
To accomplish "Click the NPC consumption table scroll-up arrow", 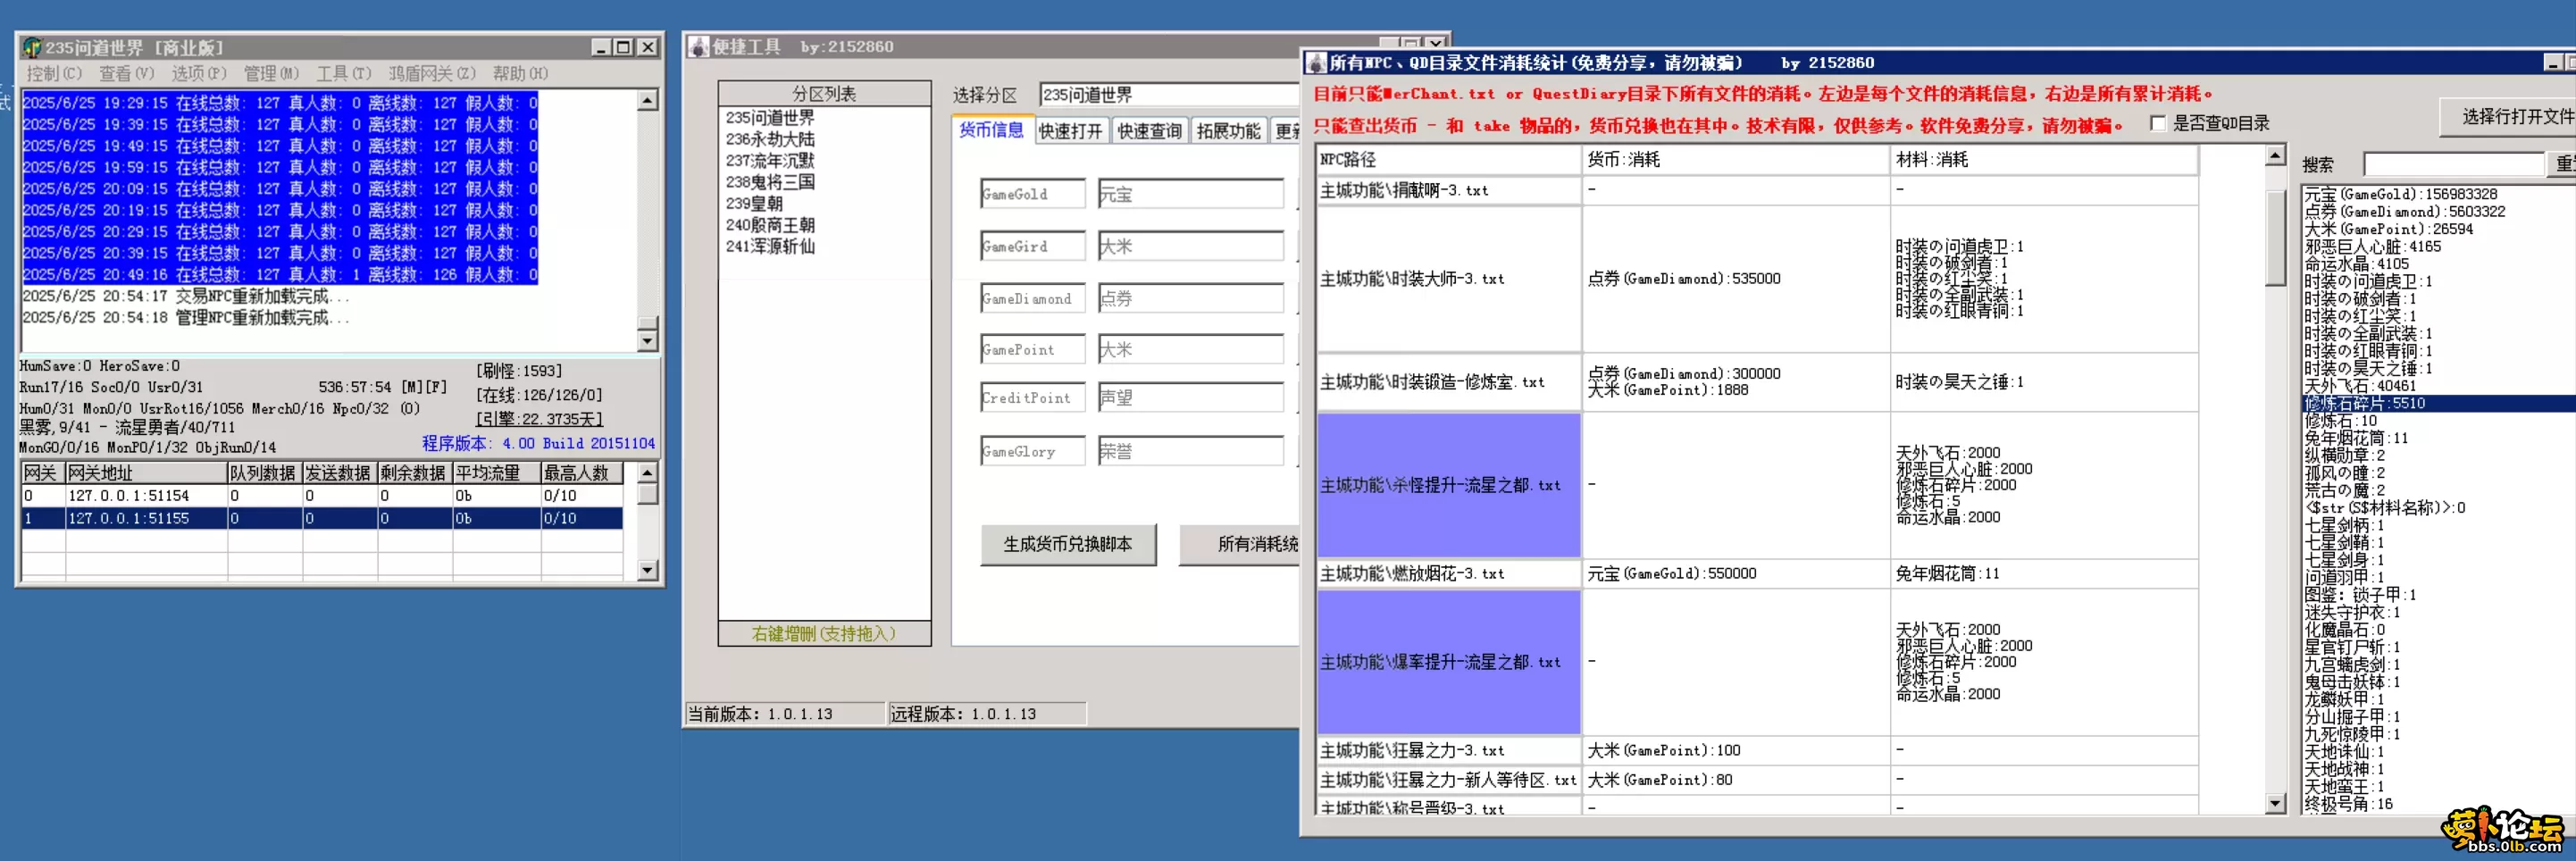I will tap(2275, 155).
